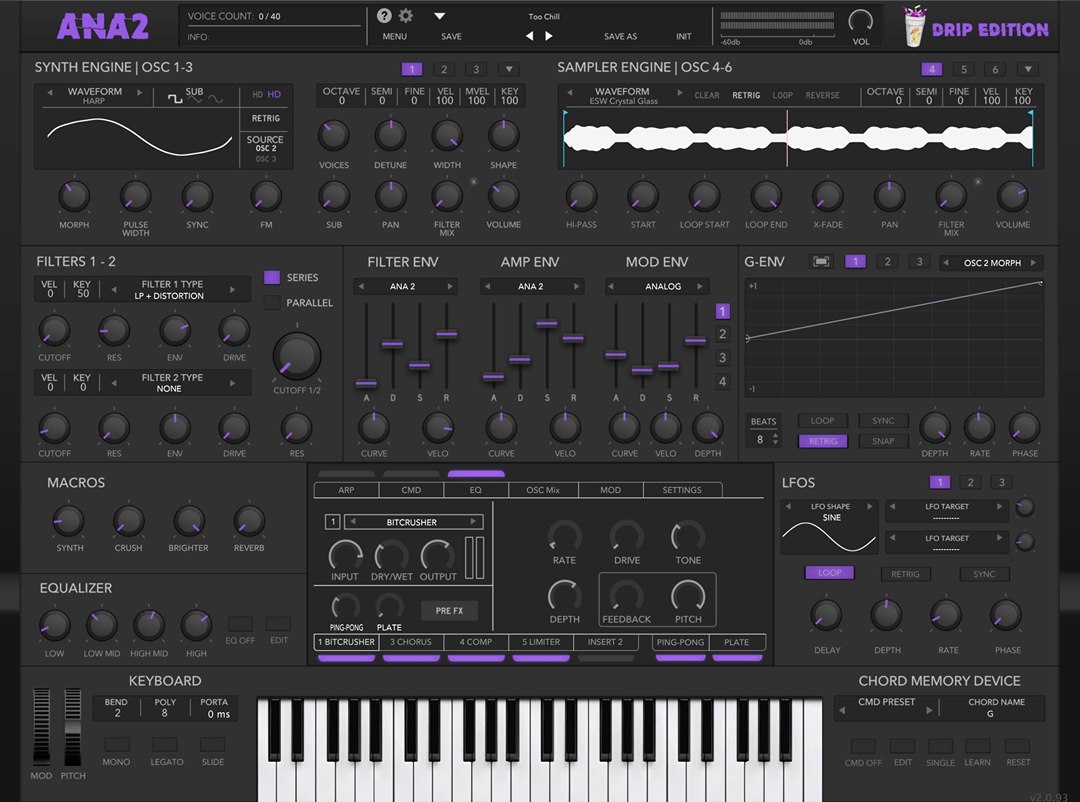Click the Beats value stepper
1080x802 pixels.
776,439
